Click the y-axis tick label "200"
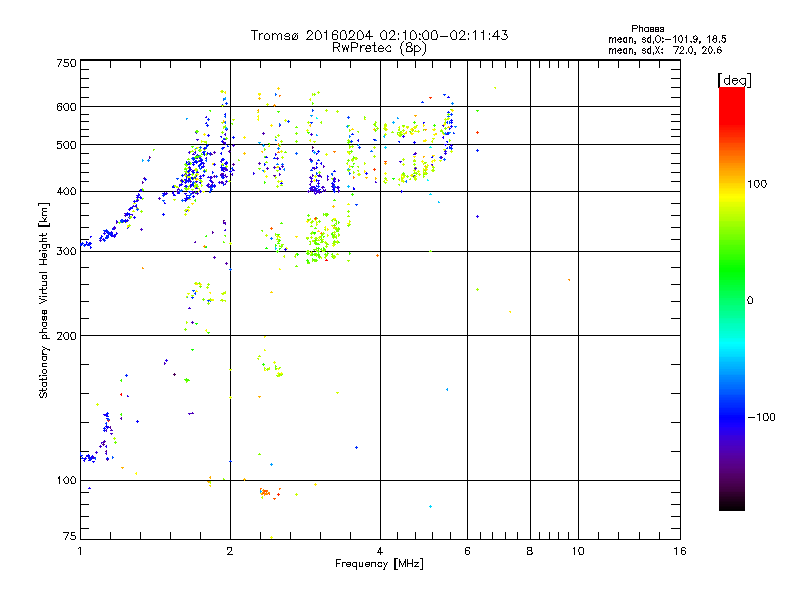This screenshot has width=800, height=600. [x=66, y=336]
